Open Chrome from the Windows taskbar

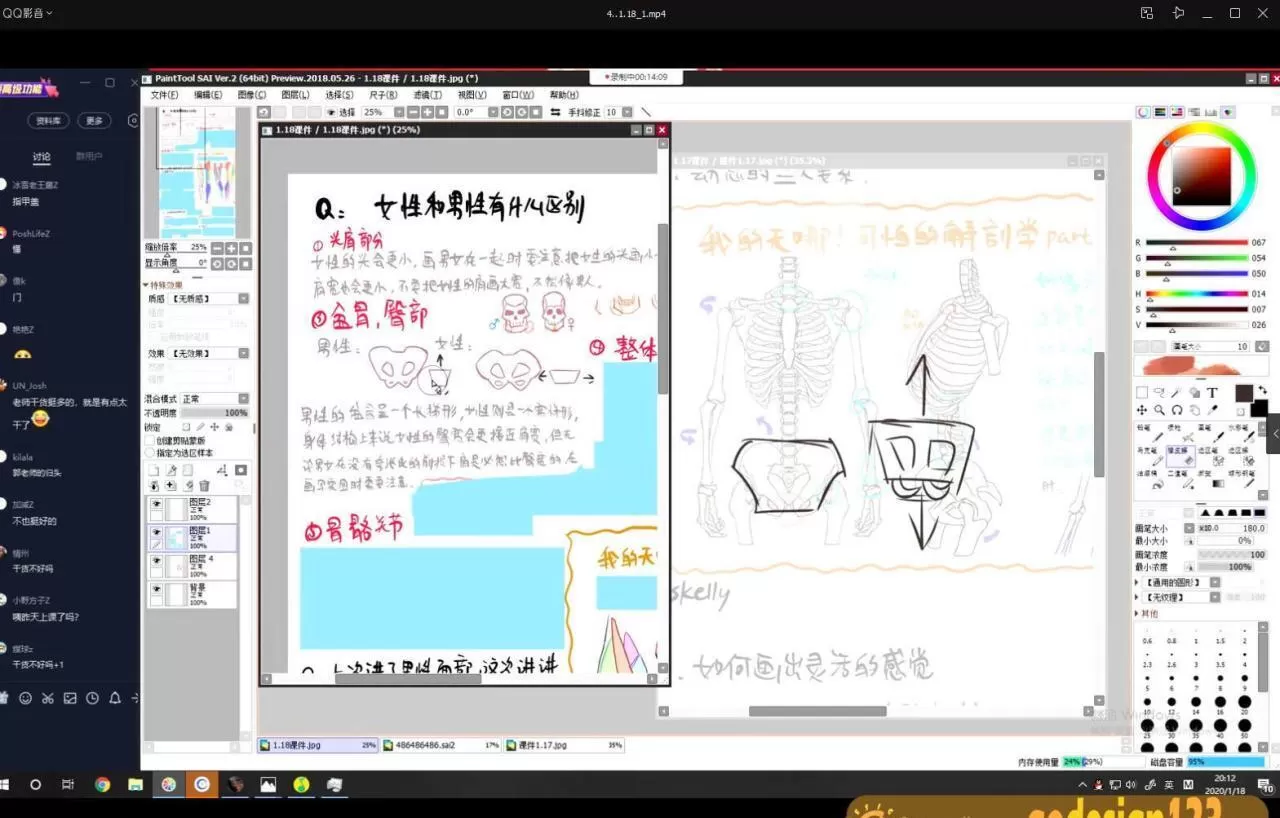(102, 785)
